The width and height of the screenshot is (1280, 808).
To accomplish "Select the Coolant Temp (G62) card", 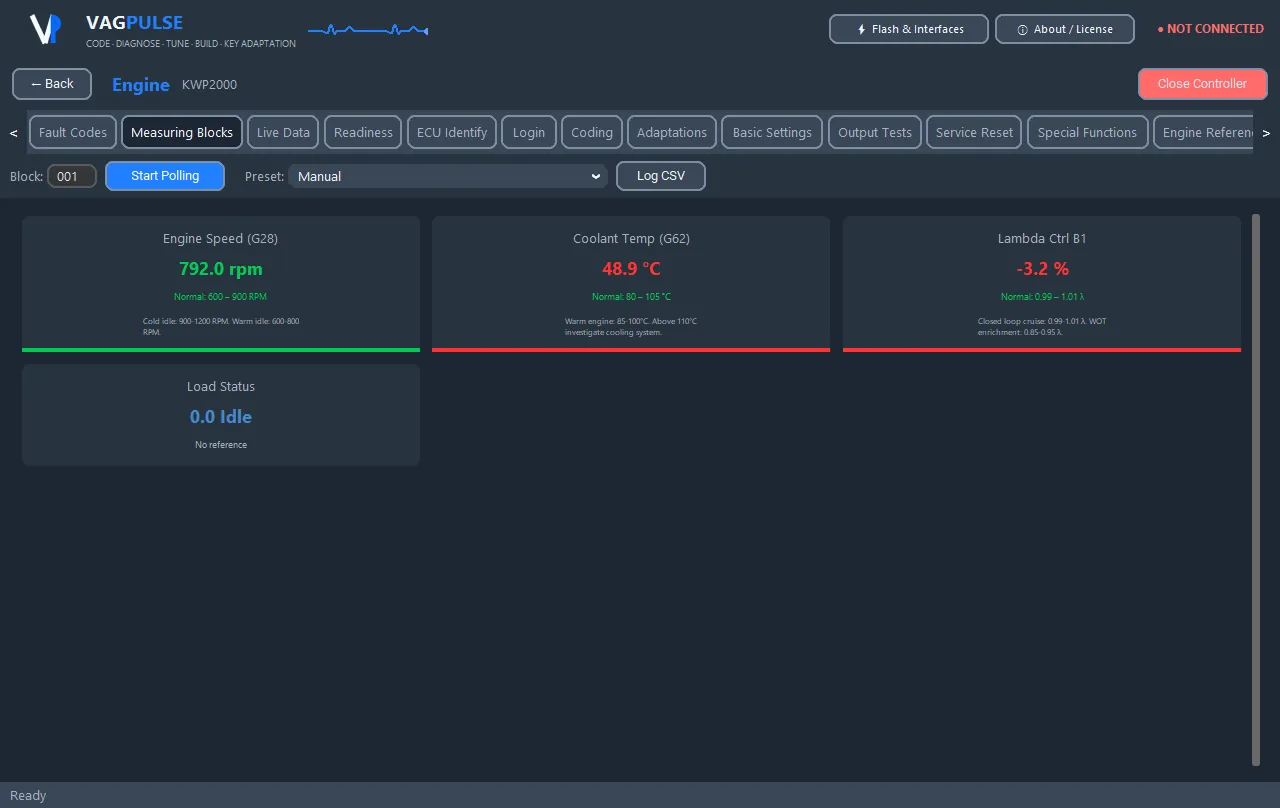I will coord(631,284).
